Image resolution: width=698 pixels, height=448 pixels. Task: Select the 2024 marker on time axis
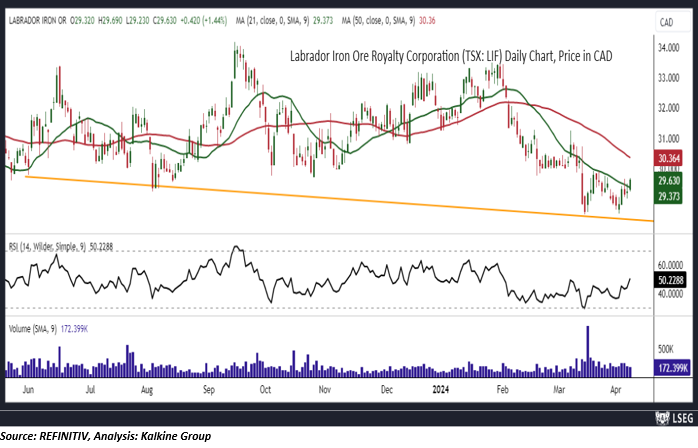(441, 389)
